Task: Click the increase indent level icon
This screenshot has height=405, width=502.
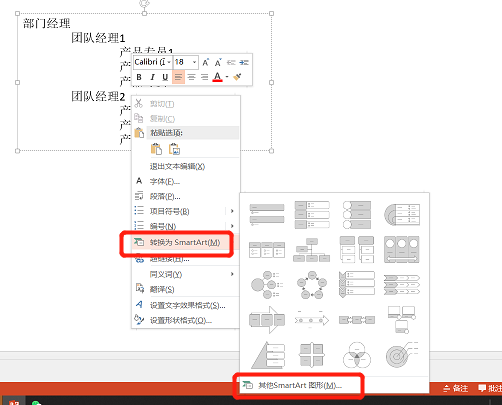Action: (244, 62)
